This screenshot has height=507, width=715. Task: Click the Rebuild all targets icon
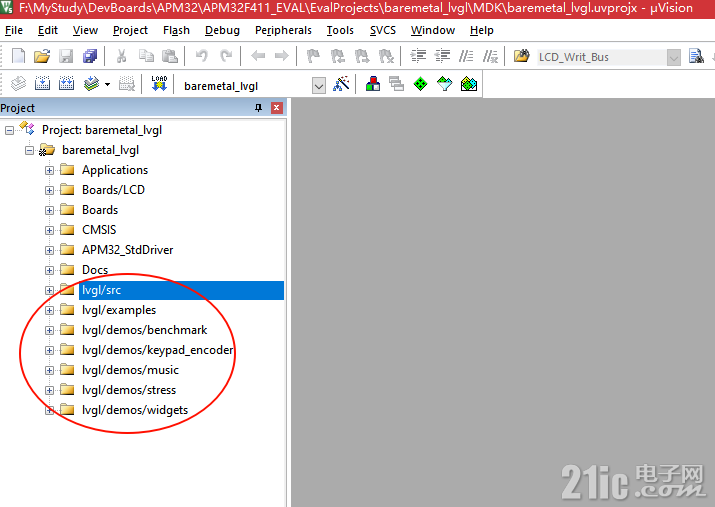(67, 84)
